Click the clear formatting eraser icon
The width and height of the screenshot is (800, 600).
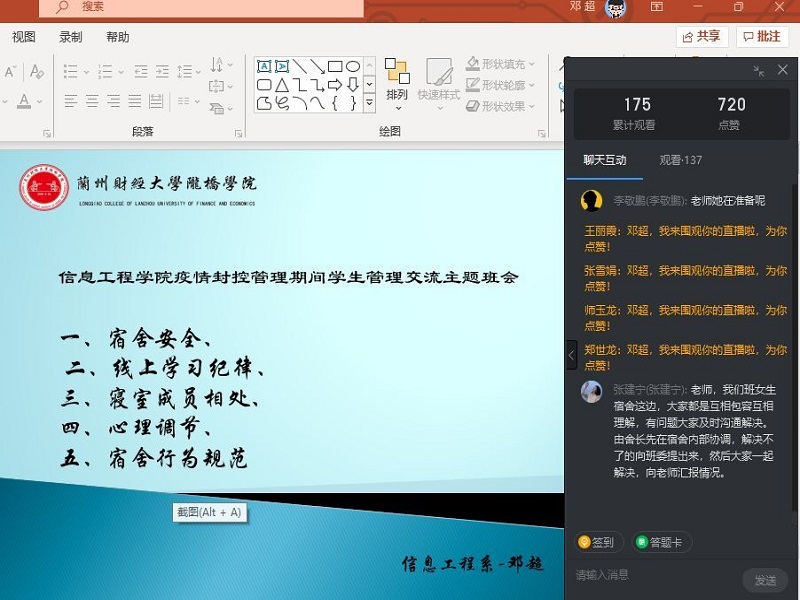click(37, 71)
